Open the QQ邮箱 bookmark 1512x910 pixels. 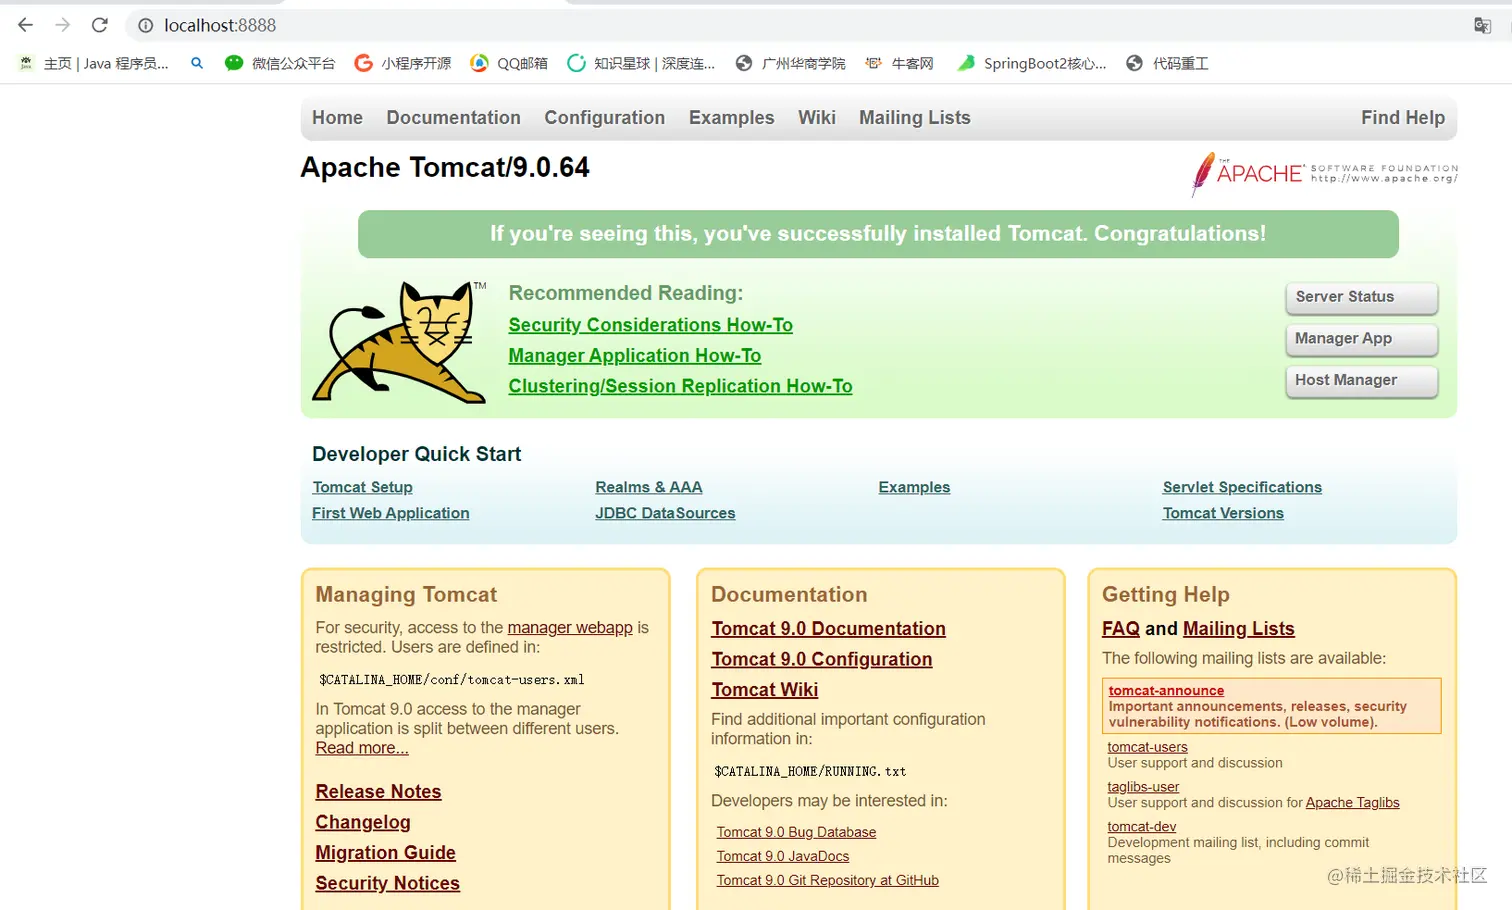509,63
